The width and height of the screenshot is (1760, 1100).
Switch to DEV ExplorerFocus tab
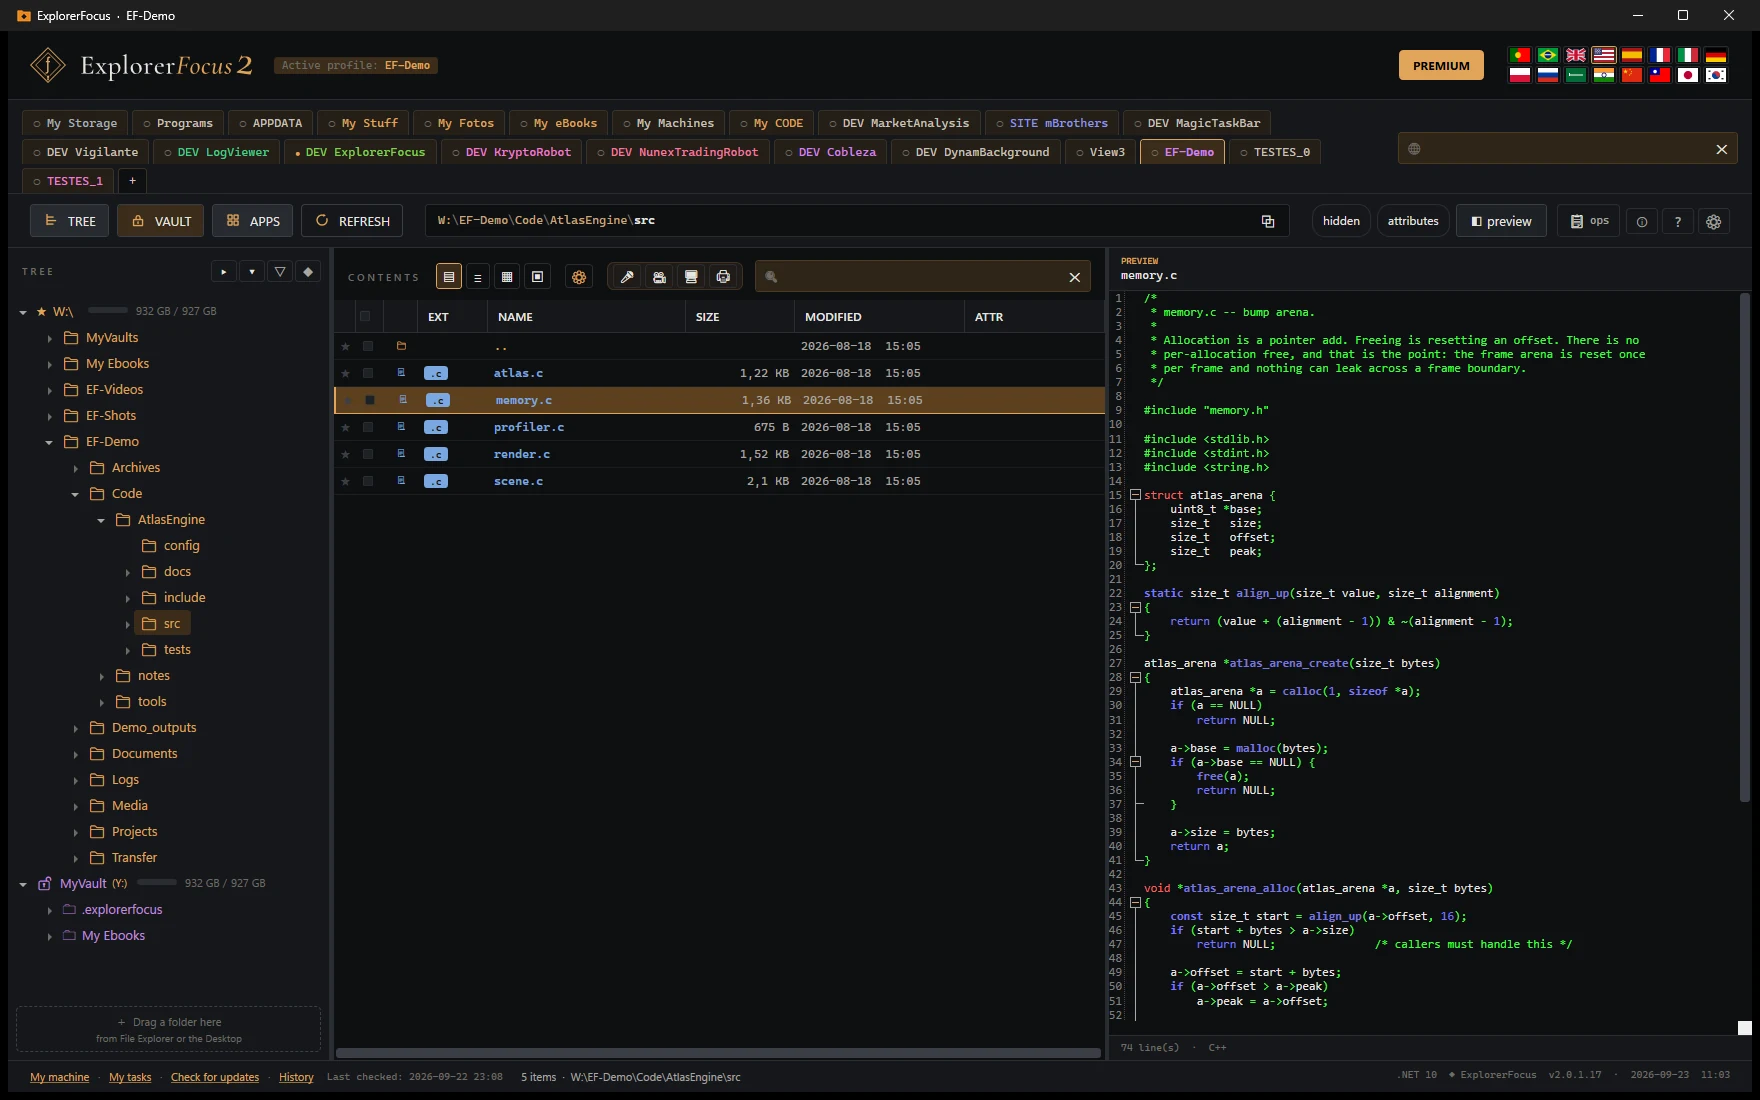tap(360, 152)
